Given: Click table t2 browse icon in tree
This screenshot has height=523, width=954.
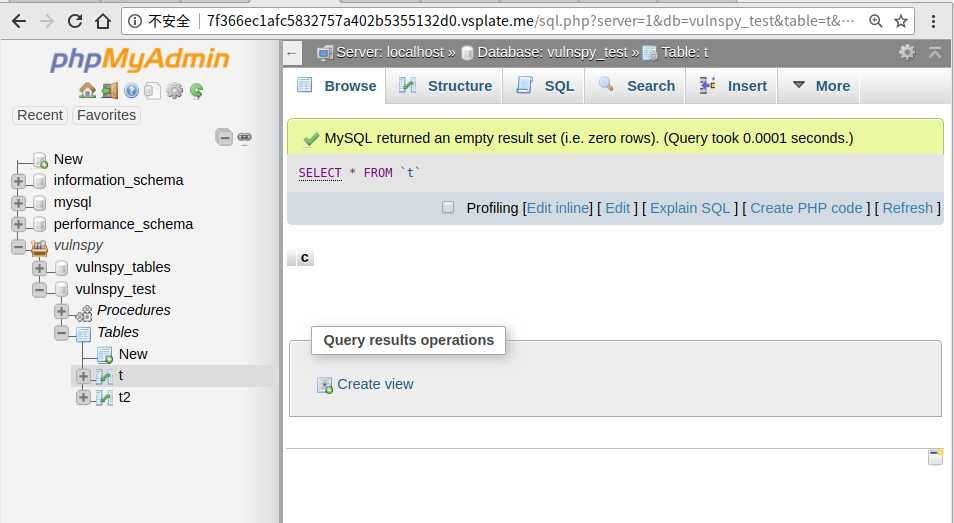Looking at the screenshot, I should click(105, 398).
